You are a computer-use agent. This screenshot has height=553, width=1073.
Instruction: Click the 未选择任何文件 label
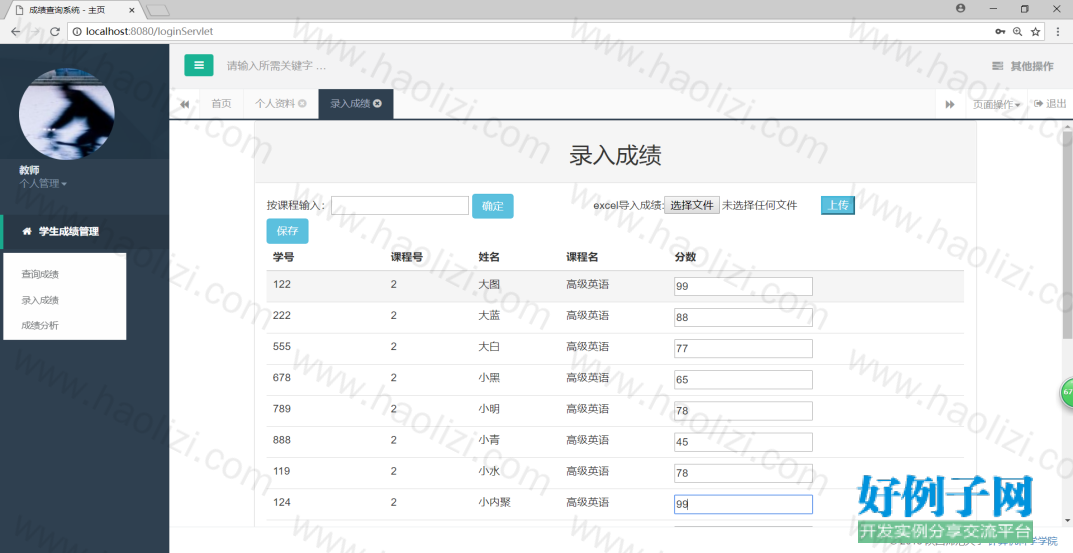760,205
